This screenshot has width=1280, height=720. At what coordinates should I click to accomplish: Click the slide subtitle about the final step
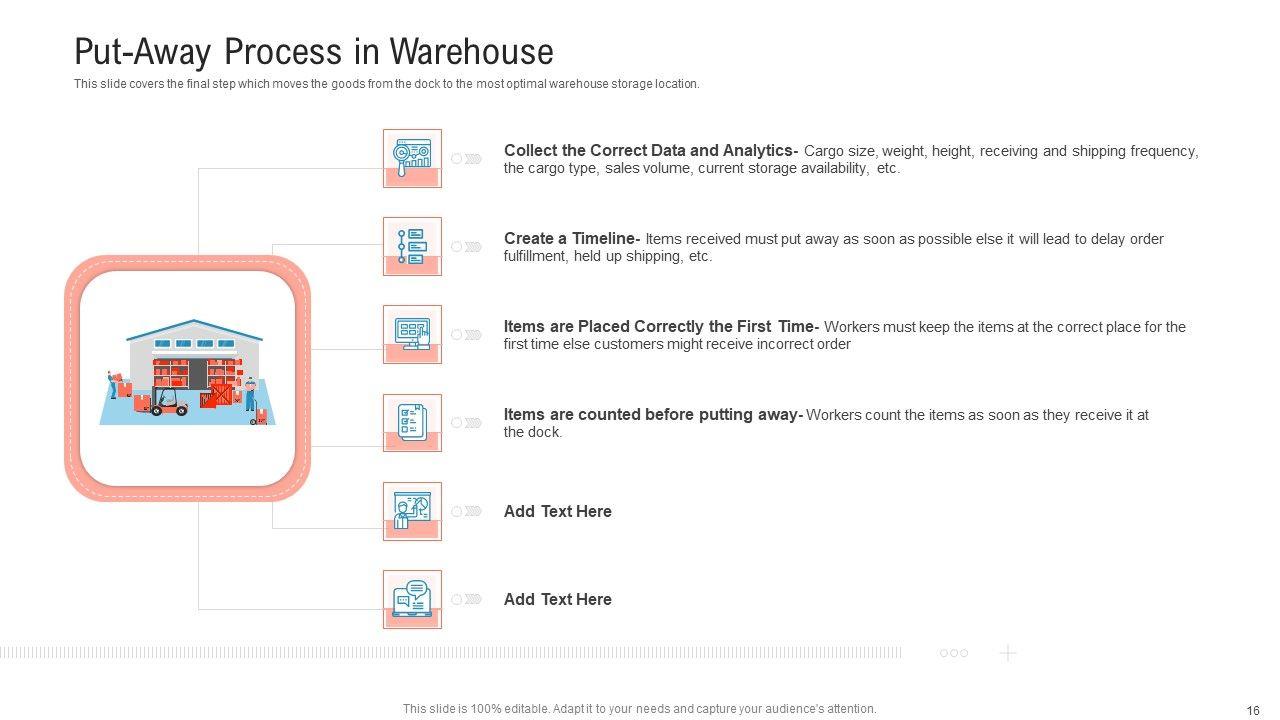click(386, 84)
